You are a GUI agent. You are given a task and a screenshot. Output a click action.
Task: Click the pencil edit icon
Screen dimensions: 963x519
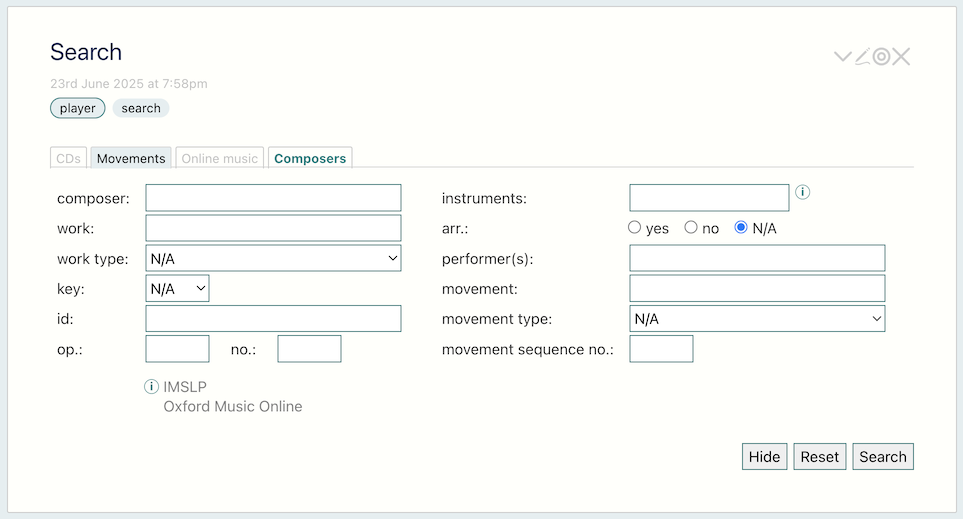pos(862,57)
